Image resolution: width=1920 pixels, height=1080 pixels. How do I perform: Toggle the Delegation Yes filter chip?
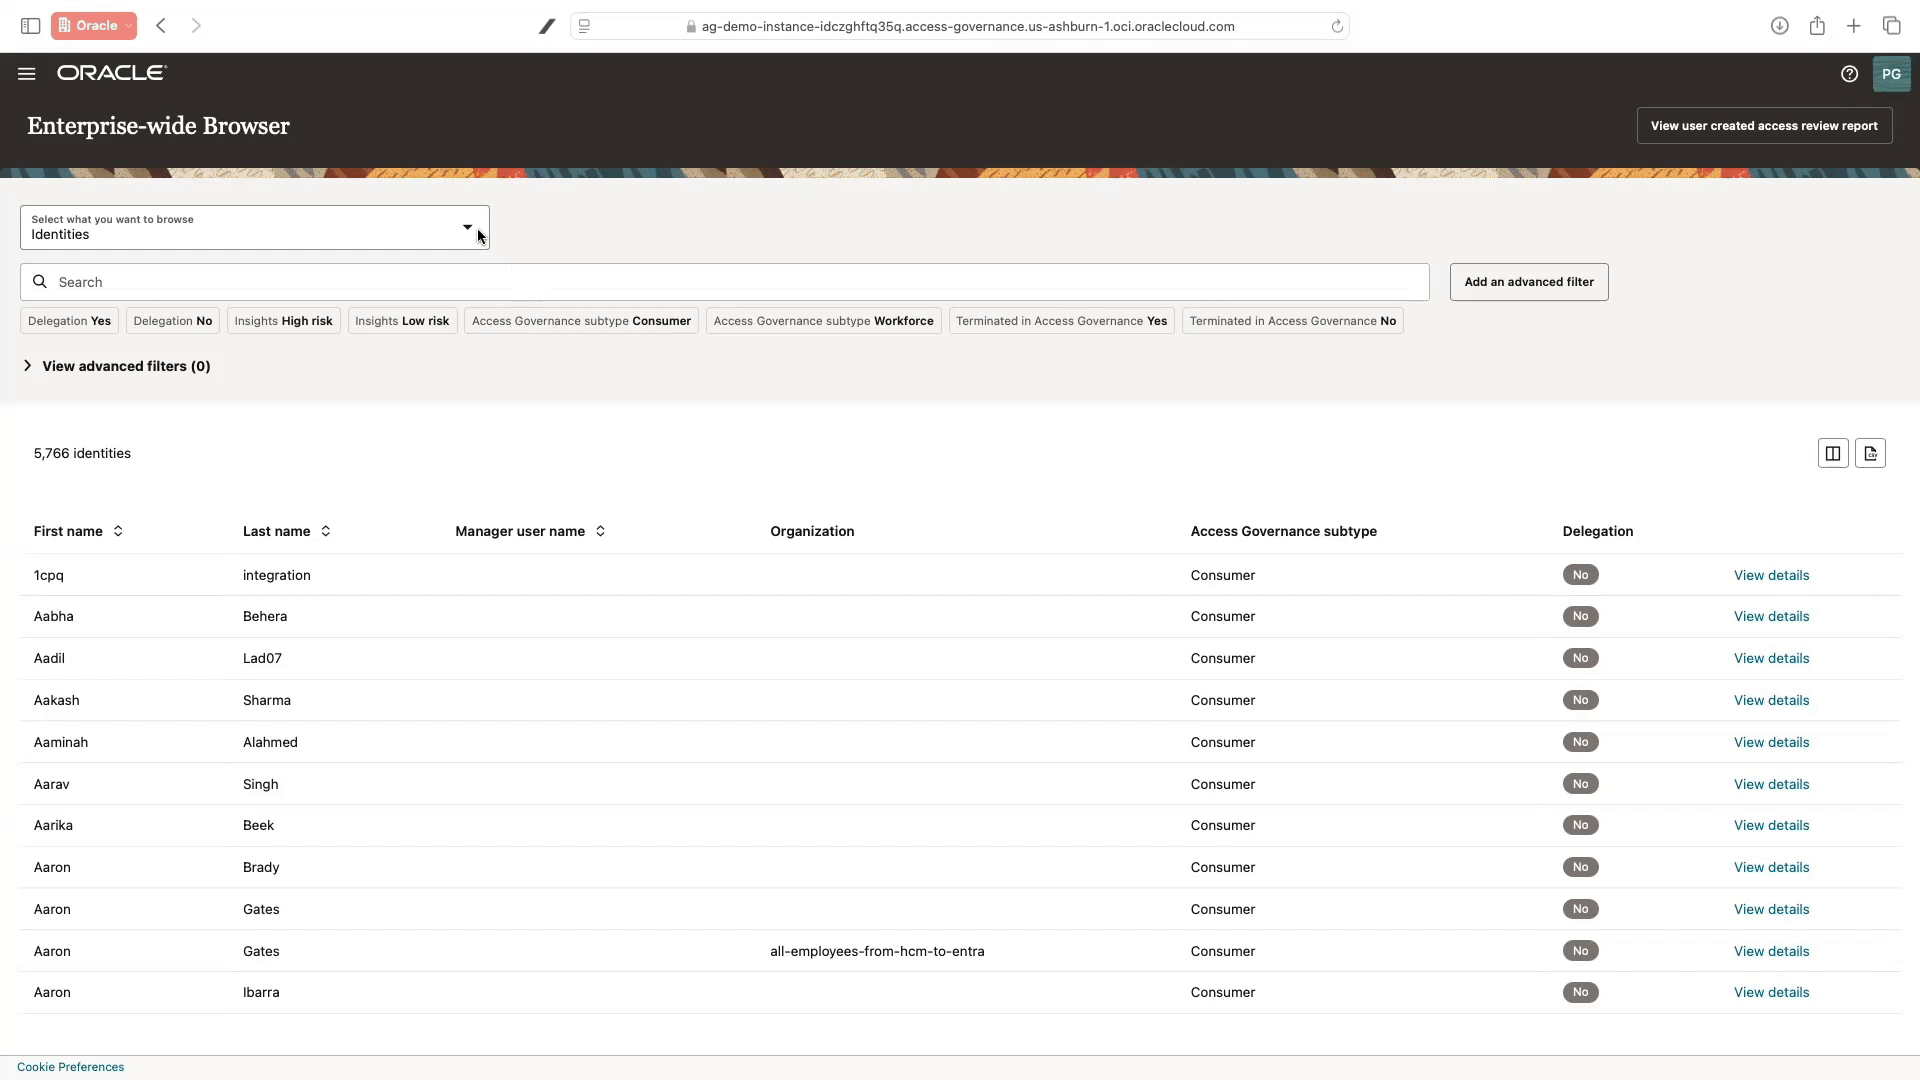point(68,320)
